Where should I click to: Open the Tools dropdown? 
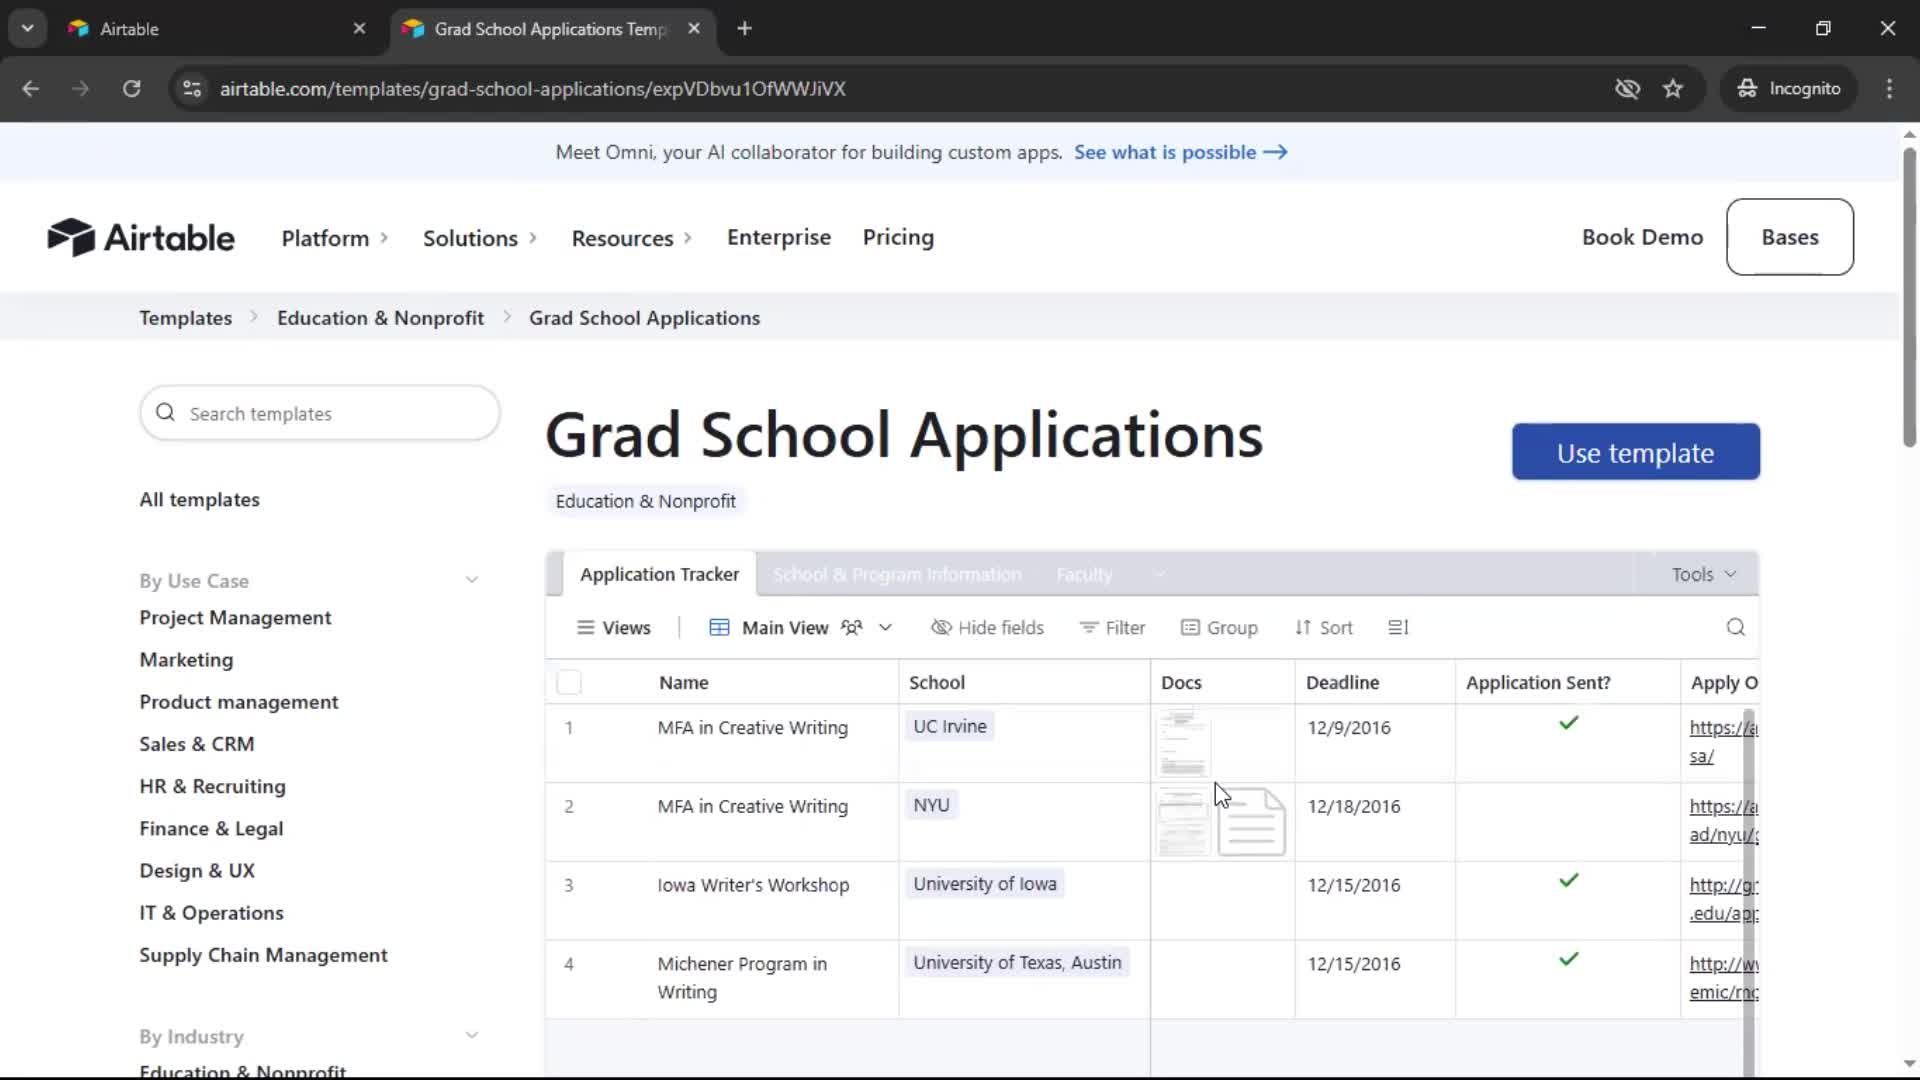click(x=1703, y=574)
